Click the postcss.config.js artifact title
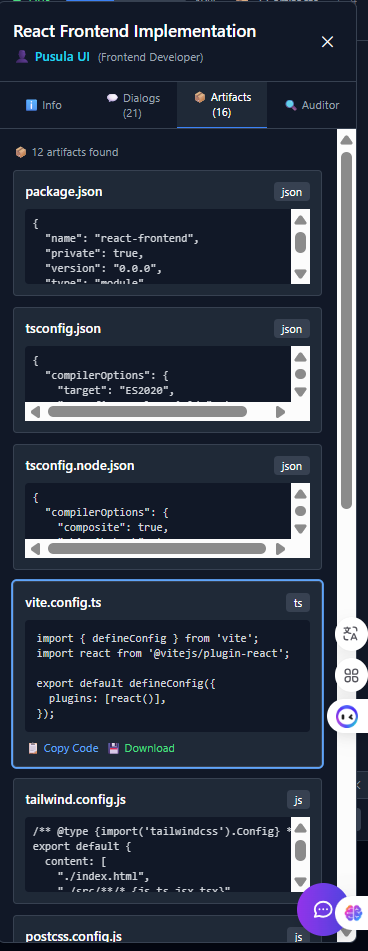 tap(74, 936)
